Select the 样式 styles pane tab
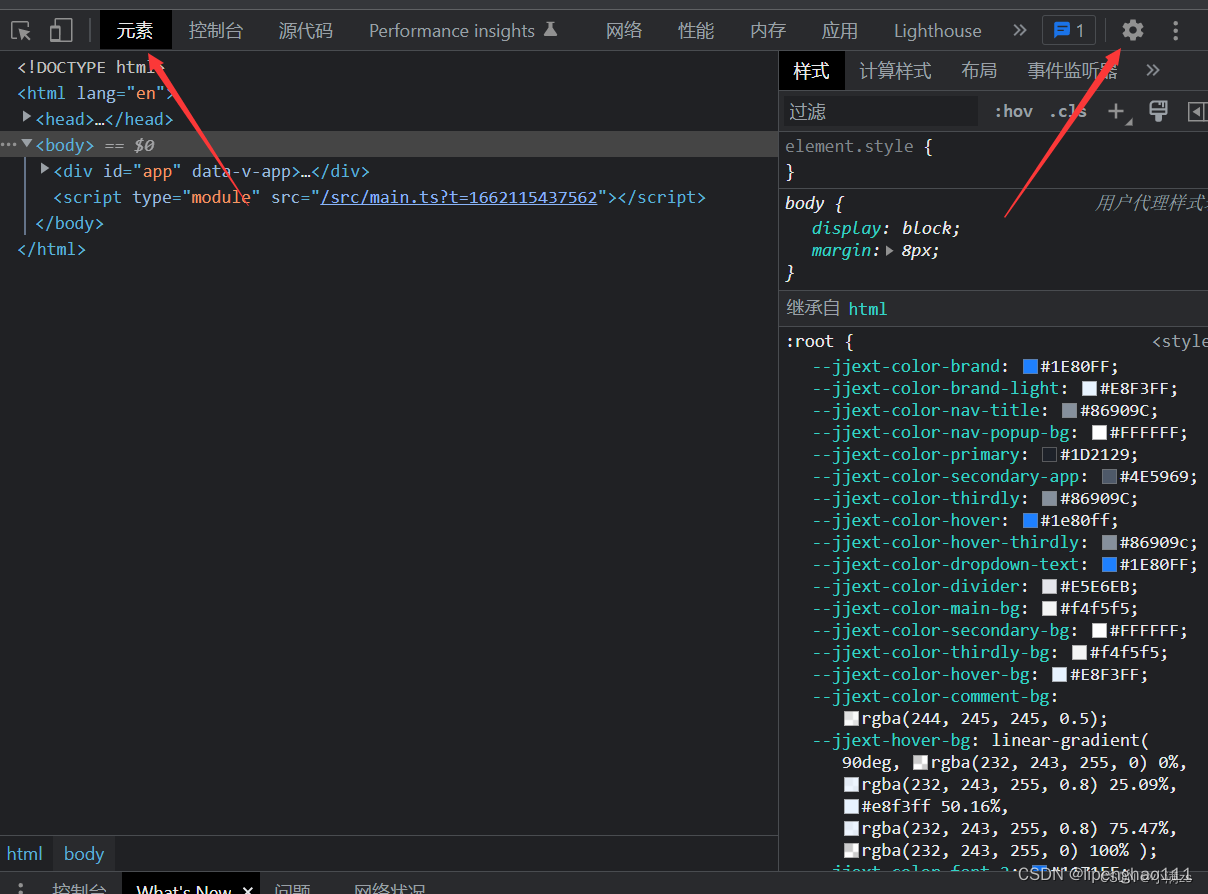1208x894 pixels. (x=811, y=70)
